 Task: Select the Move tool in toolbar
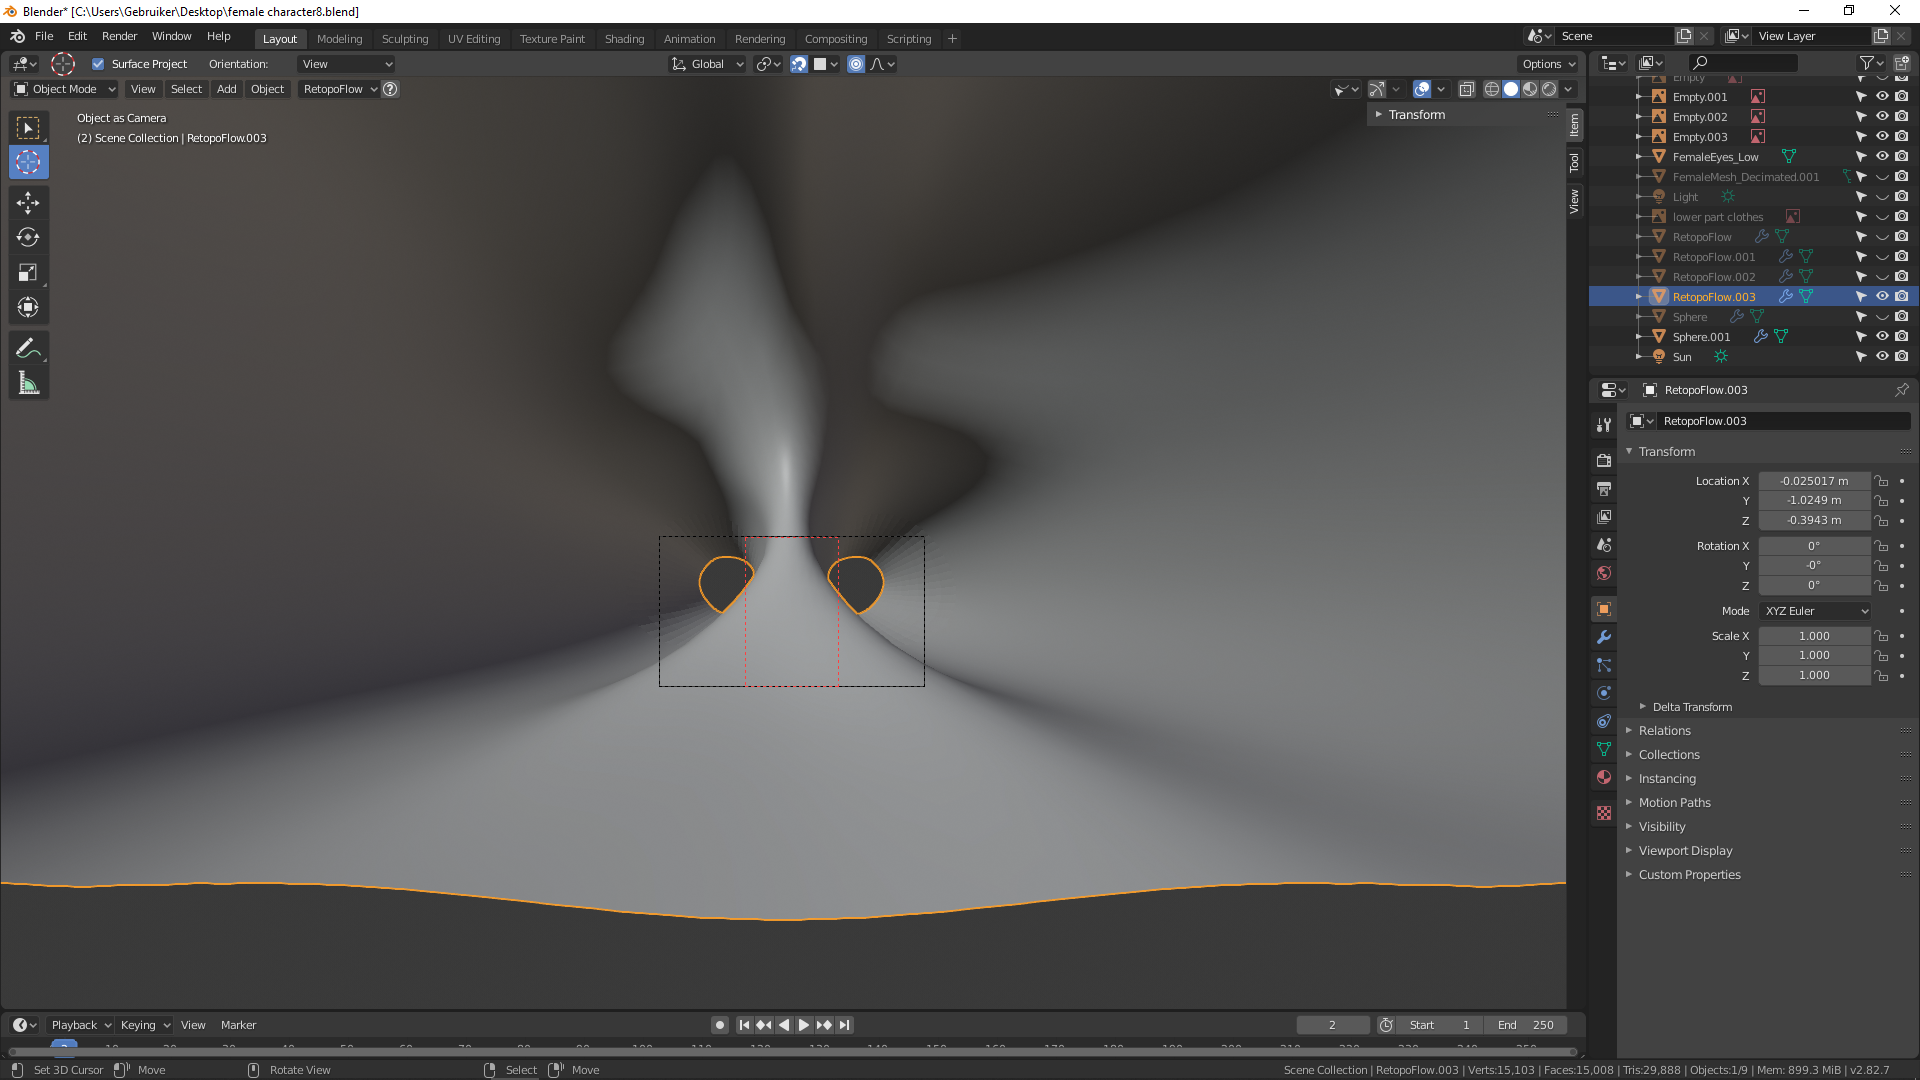(x=28, y=203)
